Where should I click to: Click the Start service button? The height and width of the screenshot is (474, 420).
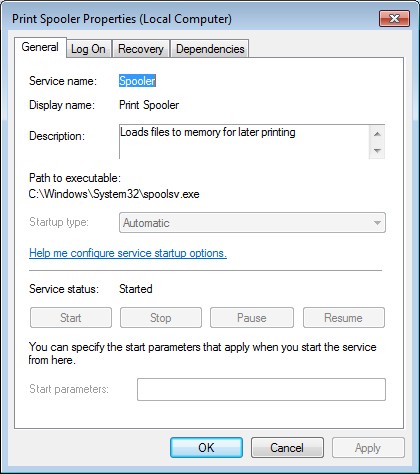[x=71, y=318]
